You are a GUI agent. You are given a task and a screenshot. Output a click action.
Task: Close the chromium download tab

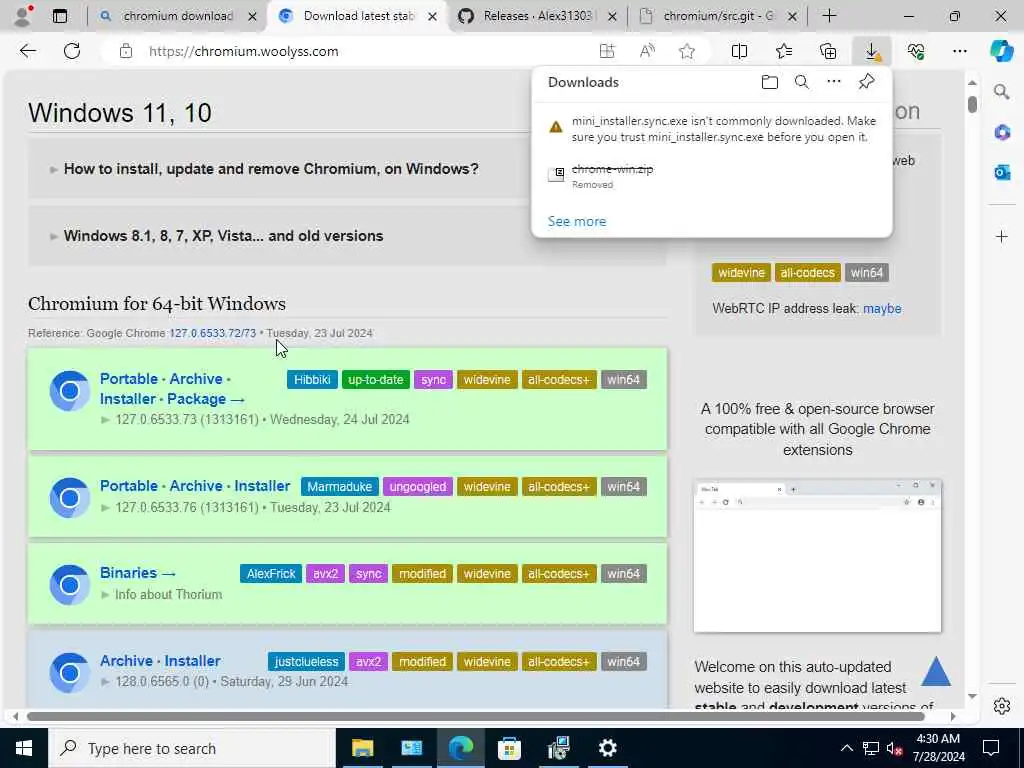252,17
